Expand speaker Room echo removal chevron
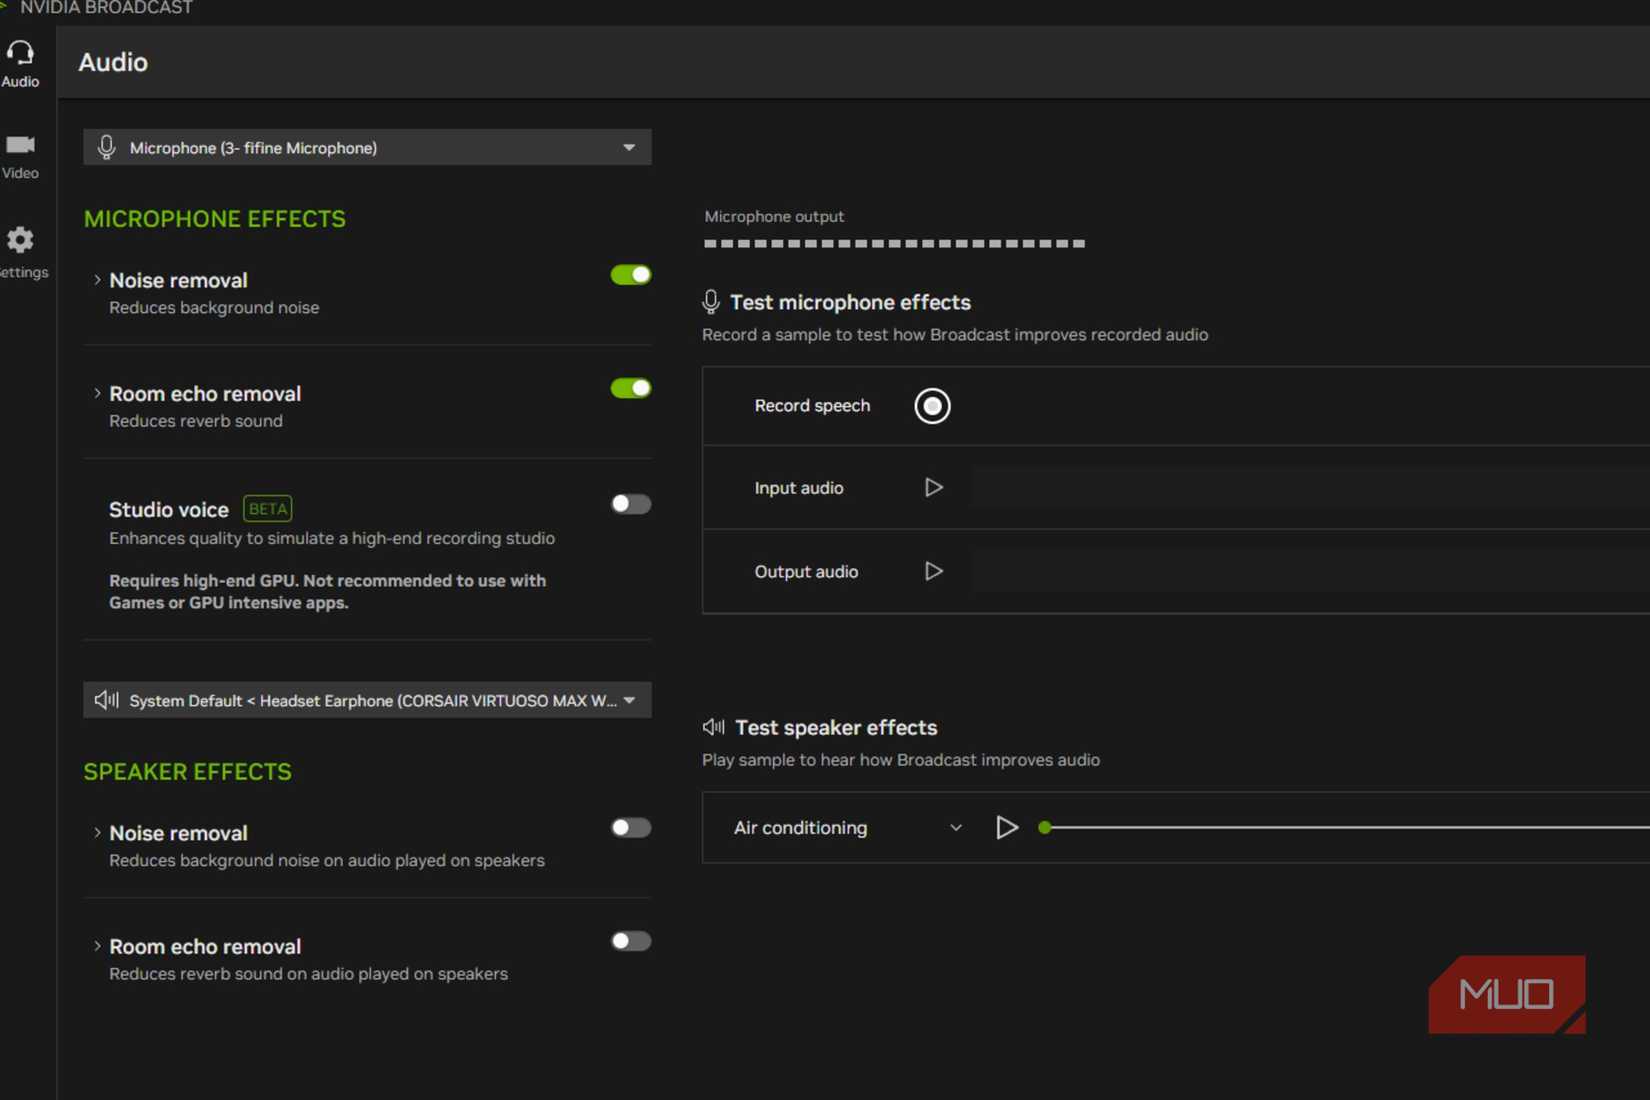 pos(97,945)
